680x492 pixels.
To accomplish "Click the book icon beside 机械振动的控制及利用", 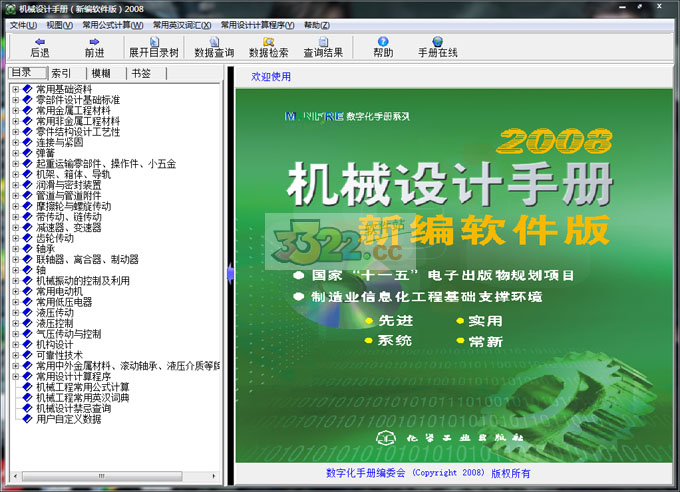I will pos(27,281).
